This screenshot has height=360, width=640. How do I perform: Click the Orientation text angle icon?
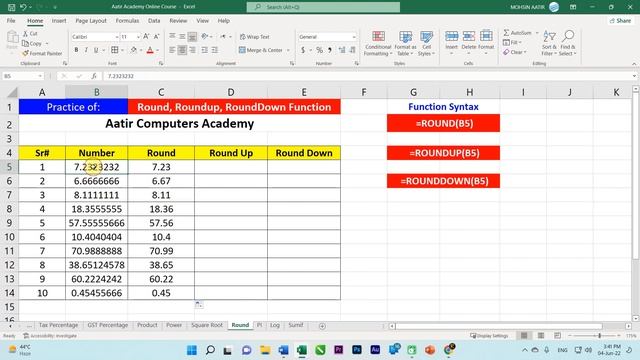pos(205,37)
